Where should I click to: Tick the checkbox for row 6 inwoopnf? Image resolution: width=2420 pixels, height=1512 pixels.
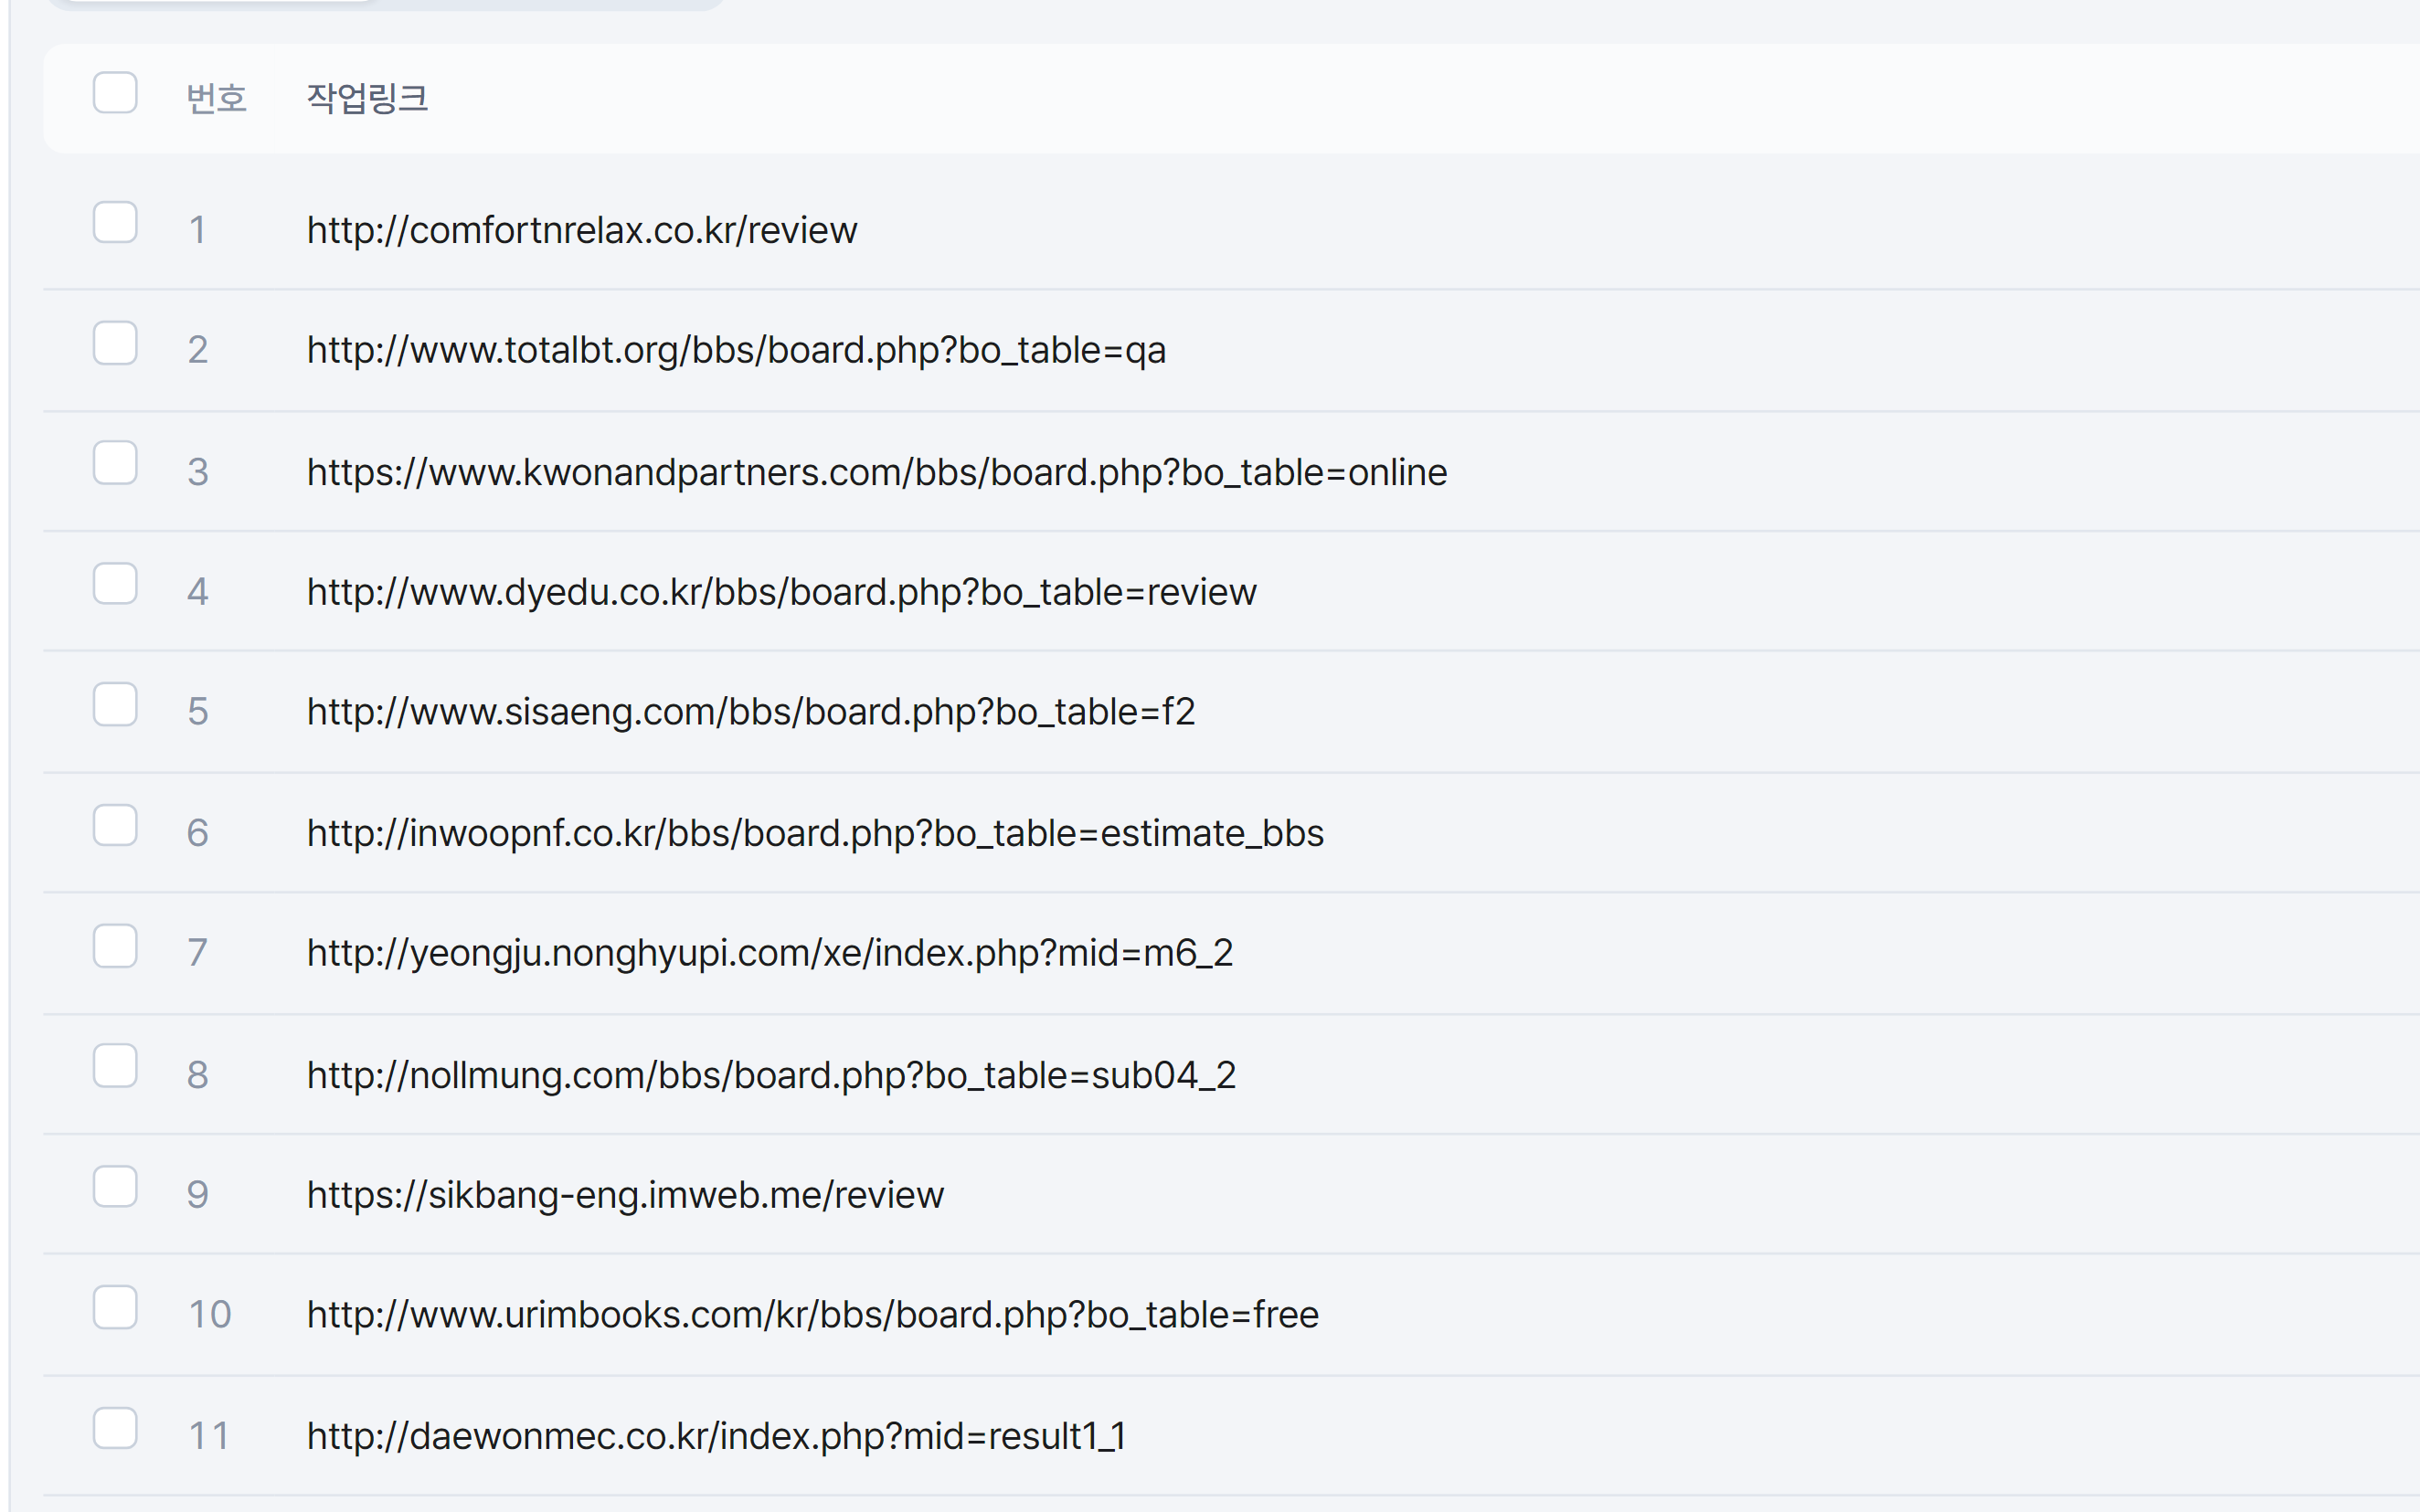115,825
